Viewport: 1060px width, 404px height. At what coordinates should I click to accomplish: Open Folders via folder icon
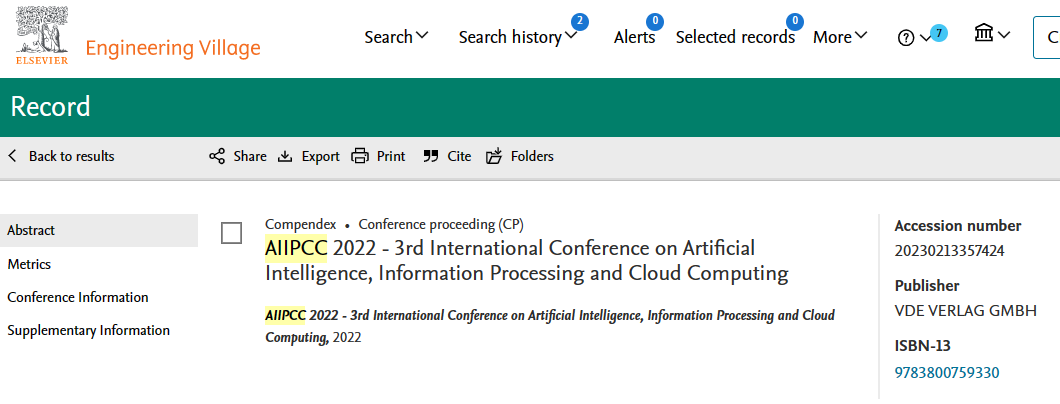(494, 156)
